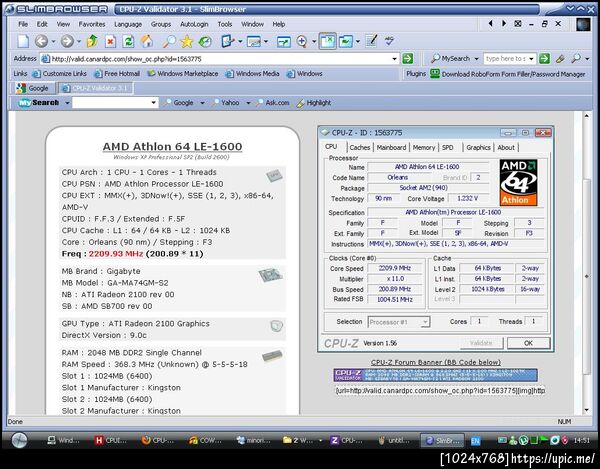600x469 pixels.
Task: Expand the 'type here to search' box dropdown
Action: tap(532, 59)
